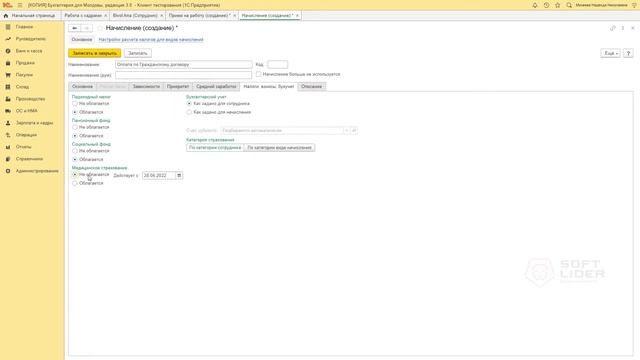Screen dimensions: 640x360
Task: Open the tax calculation settings link for accrual types
Action: pos(151,40)
